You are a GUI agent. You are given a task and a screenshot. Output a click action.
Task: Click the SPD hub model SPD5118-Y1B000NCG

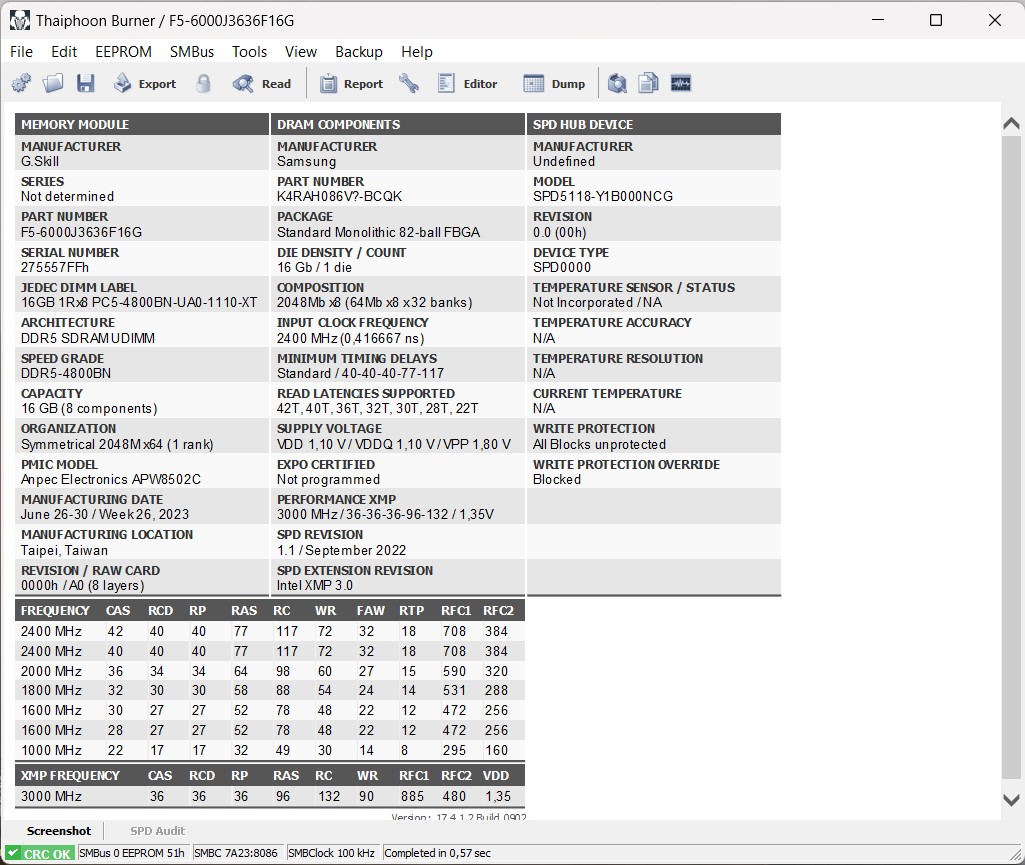tap(603, 196)
